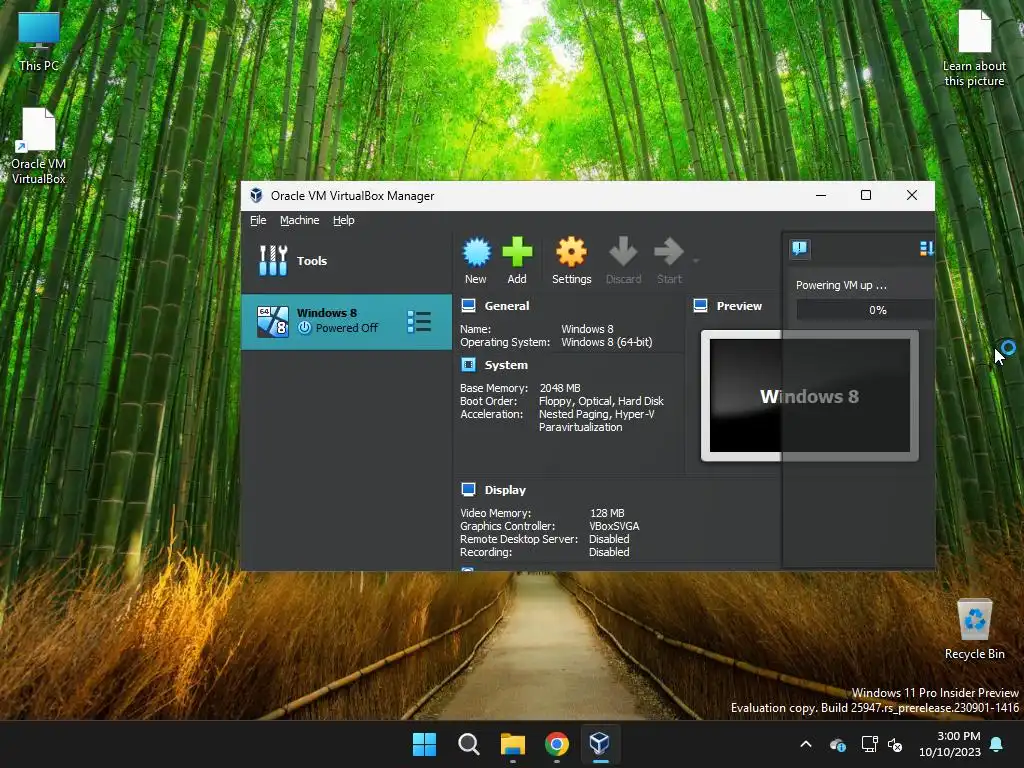Viewport: 1024px width, 768px height.
Task: Close the VirtualBox Manager window
Action: tap(912, 195)
